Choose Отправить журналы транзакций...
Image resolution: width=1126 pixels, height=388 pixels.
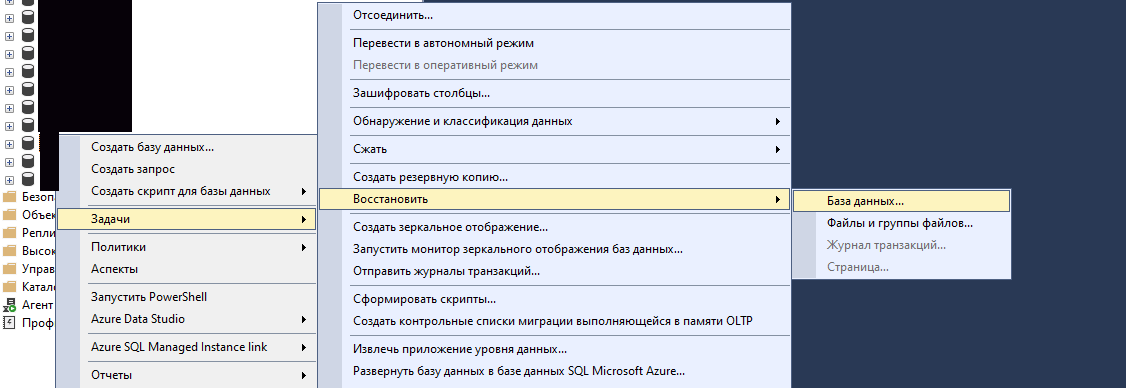[x=554, y=272]
